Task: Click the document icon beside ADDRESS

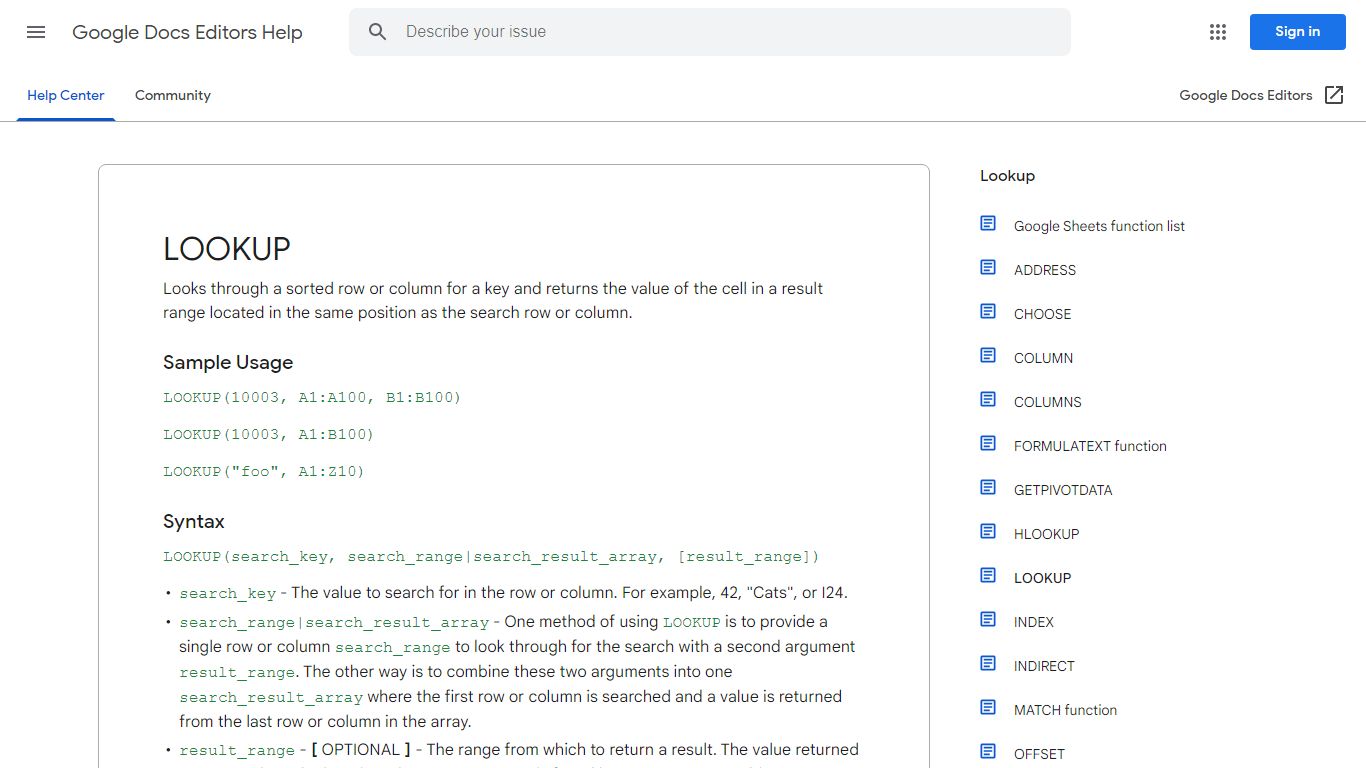Action: coord(988,268)
